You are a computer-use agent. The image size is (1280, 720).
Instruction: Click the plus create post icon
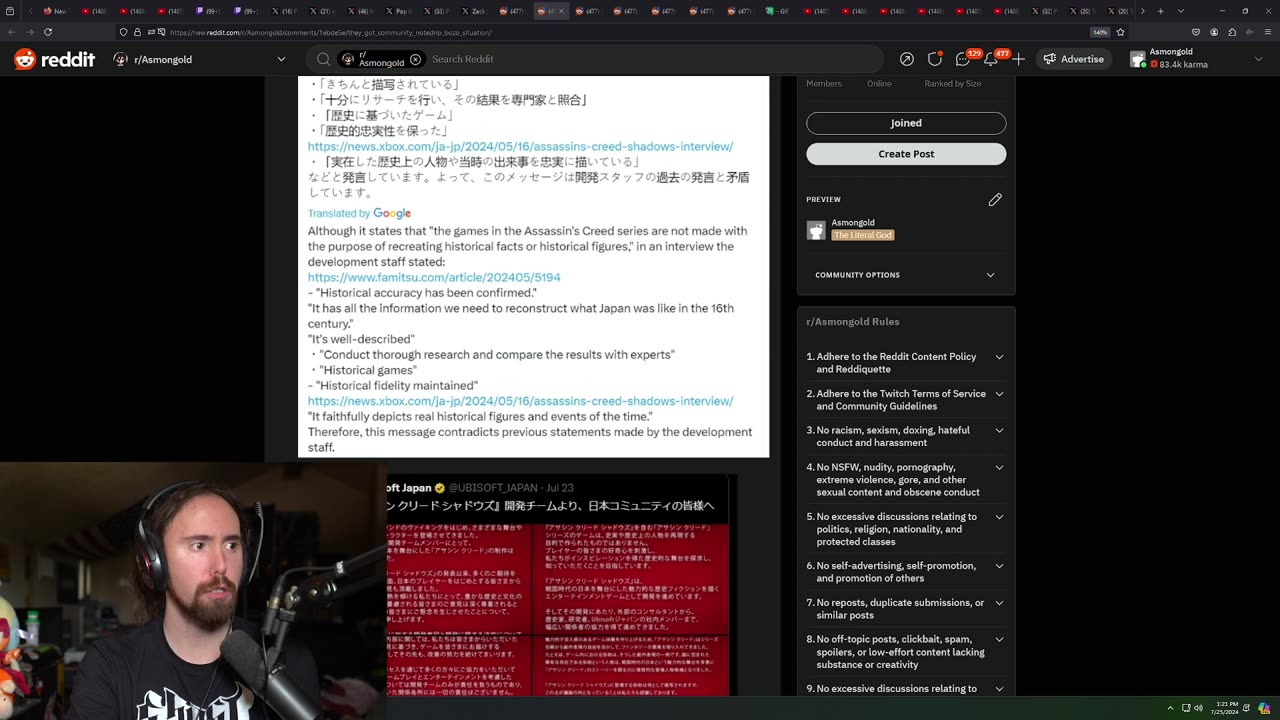pos(1018,59)
